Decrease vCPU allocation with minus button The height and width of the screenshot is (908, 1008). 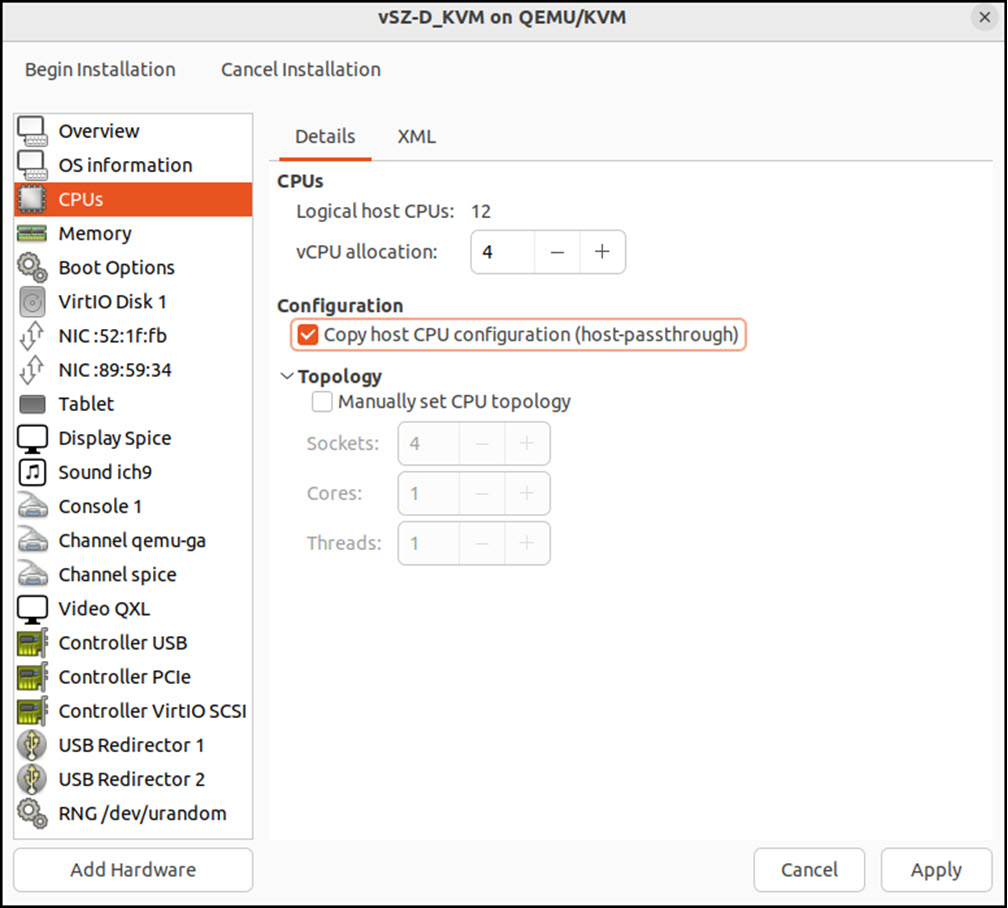[x=557, y=251]
